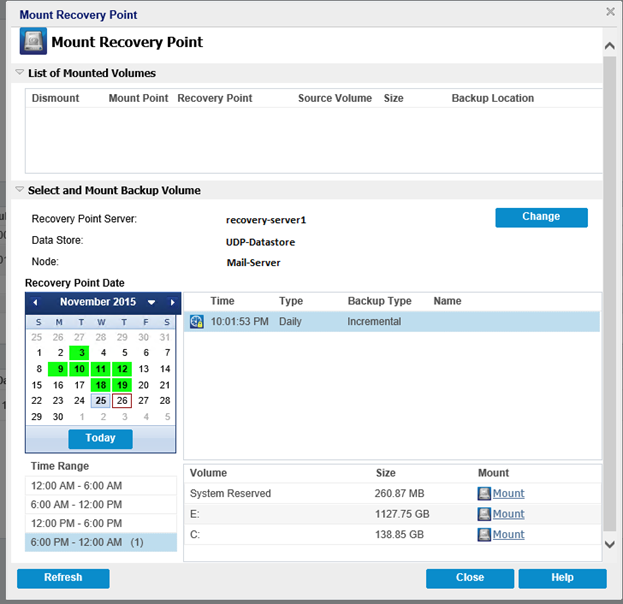
Task: Click the scroll down arrow on dialog scrollbar
Action: pos(609,544)
